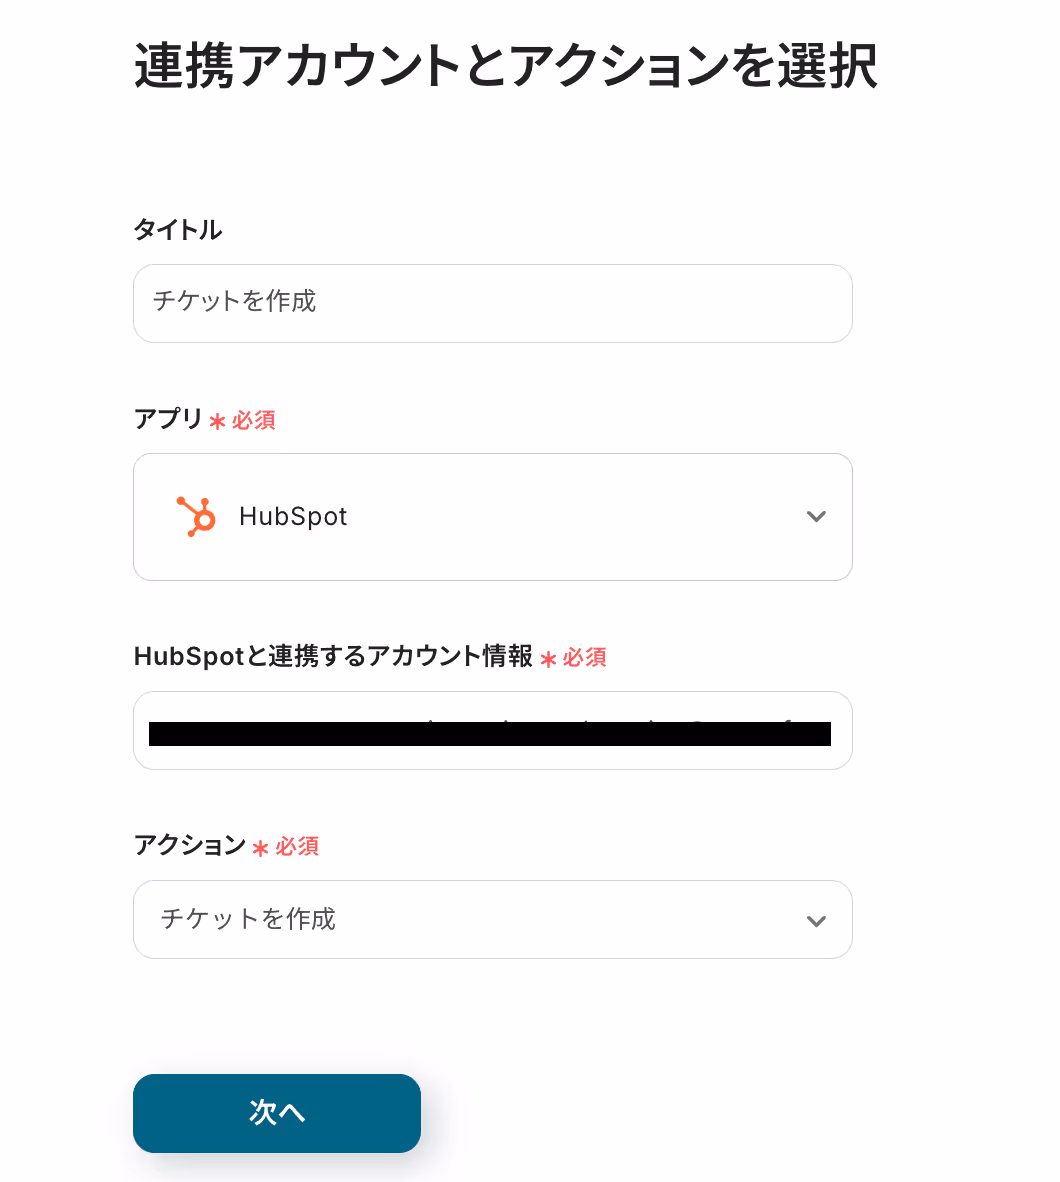
Task: Click the HubSpotと連携するアカウント情報 label
Action: click(x=333, y=656)
